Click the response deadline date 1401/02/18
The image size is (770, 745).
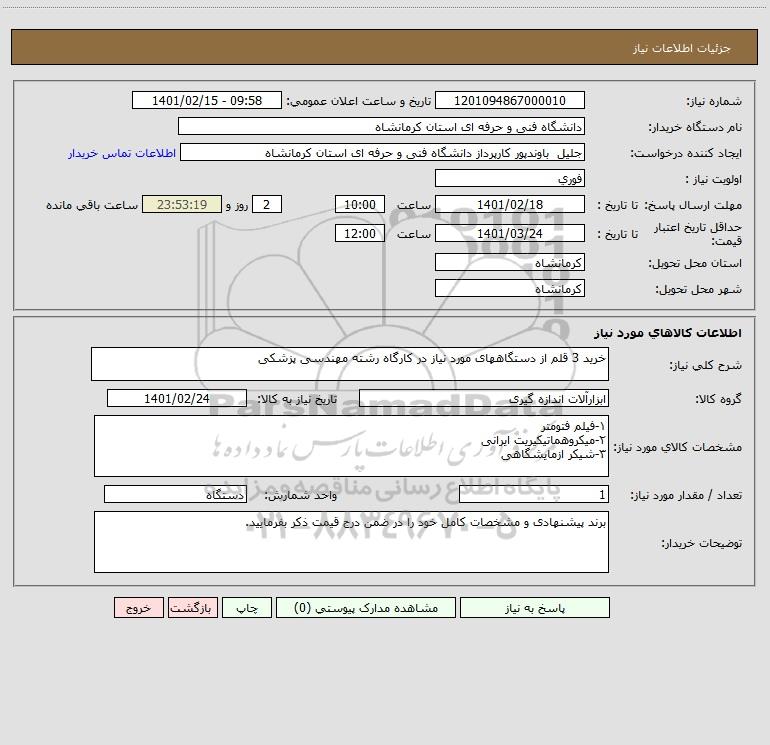click(510, 204)
